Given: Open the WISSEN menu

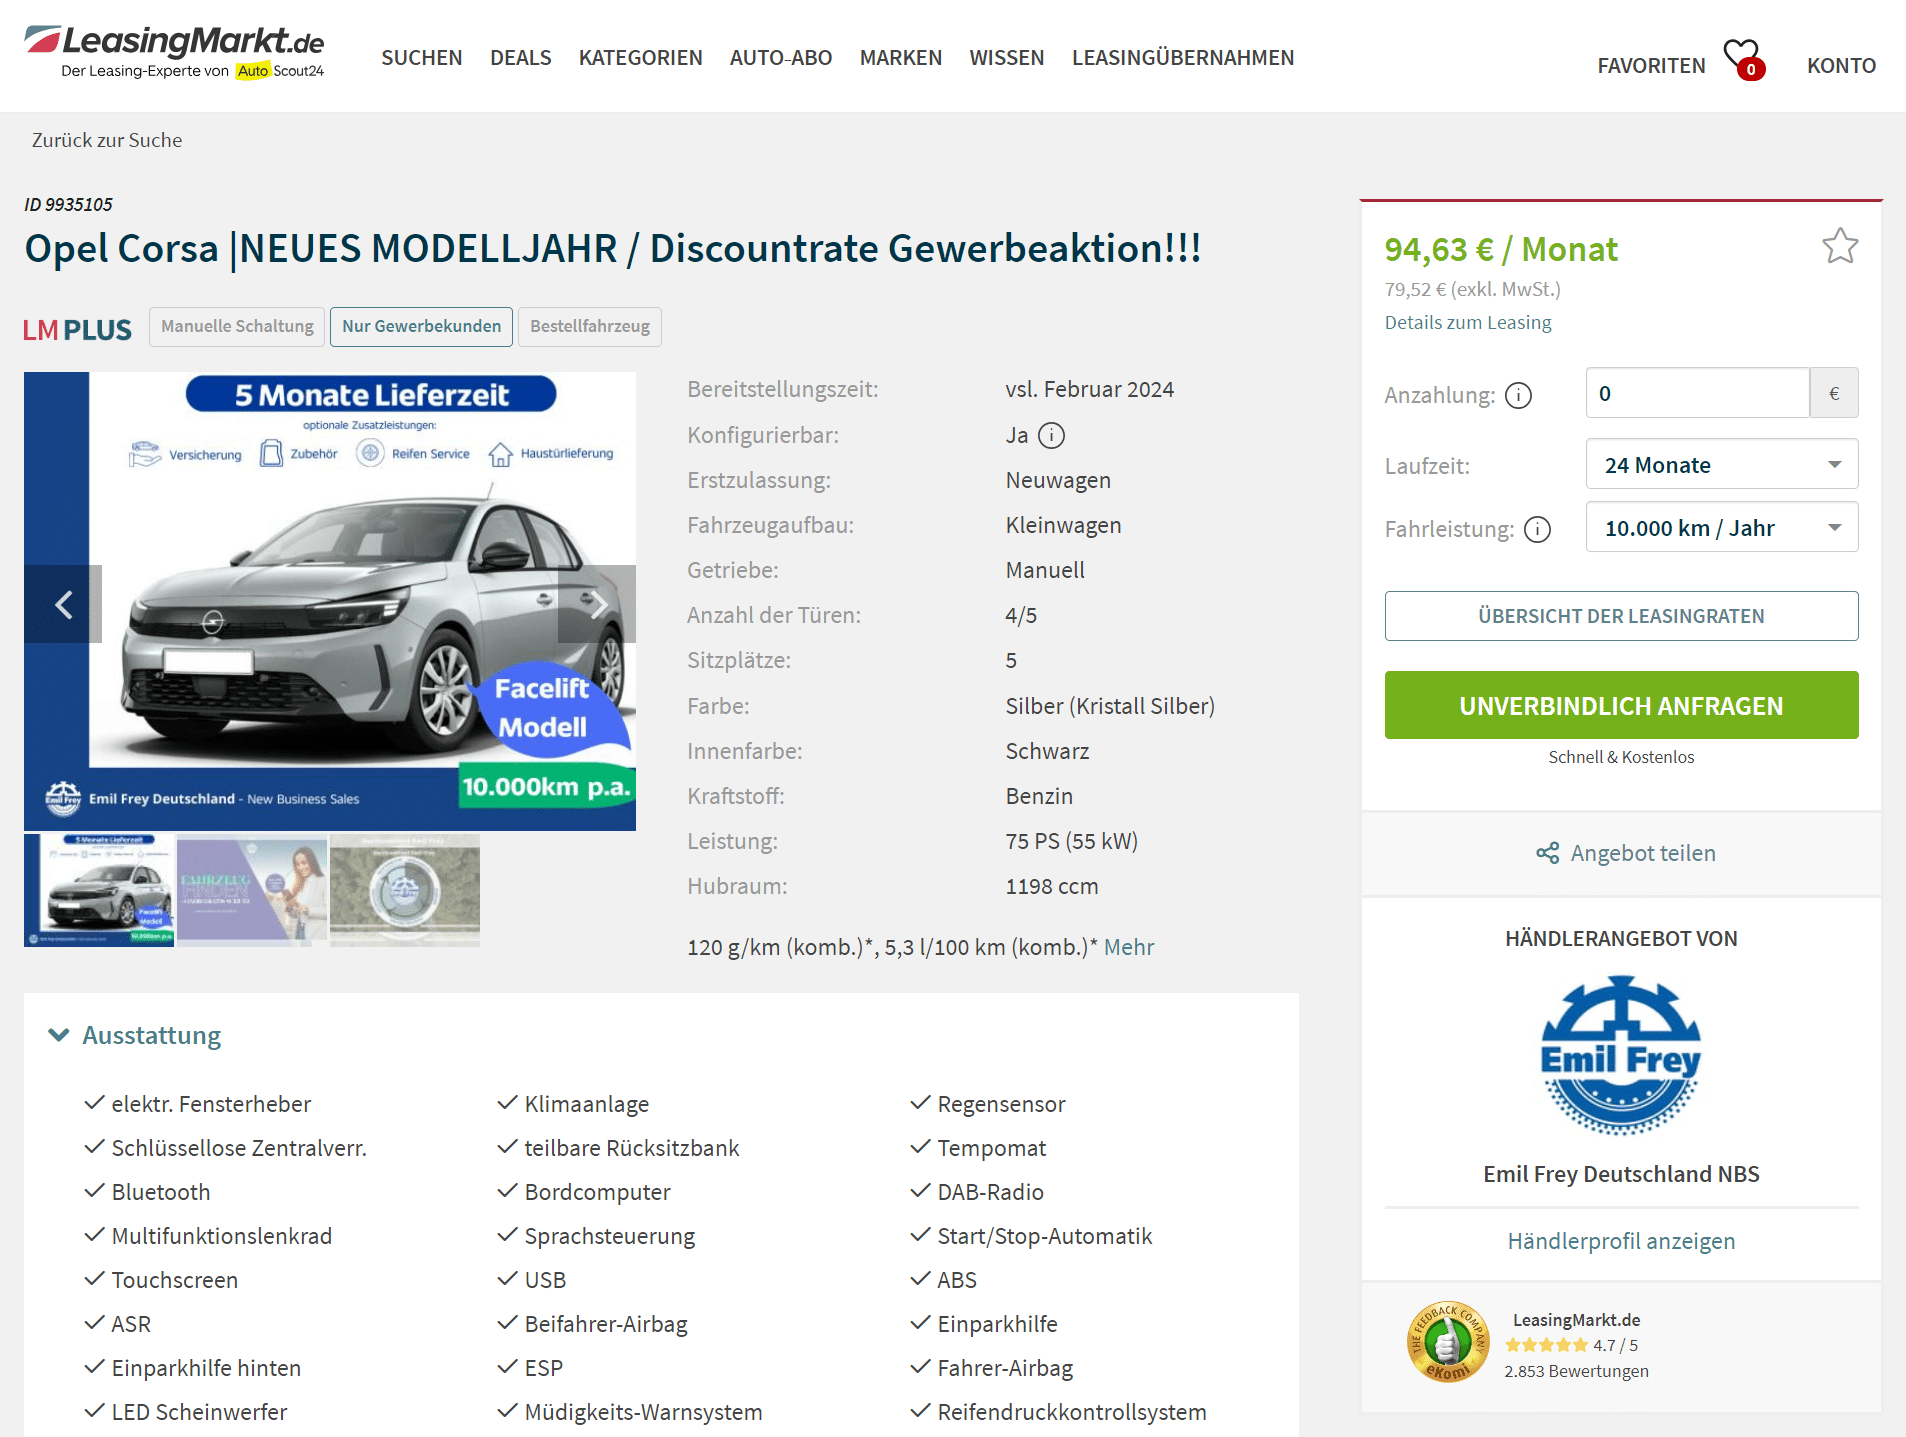Looking at the screenshot, I should pos(1006,58).
